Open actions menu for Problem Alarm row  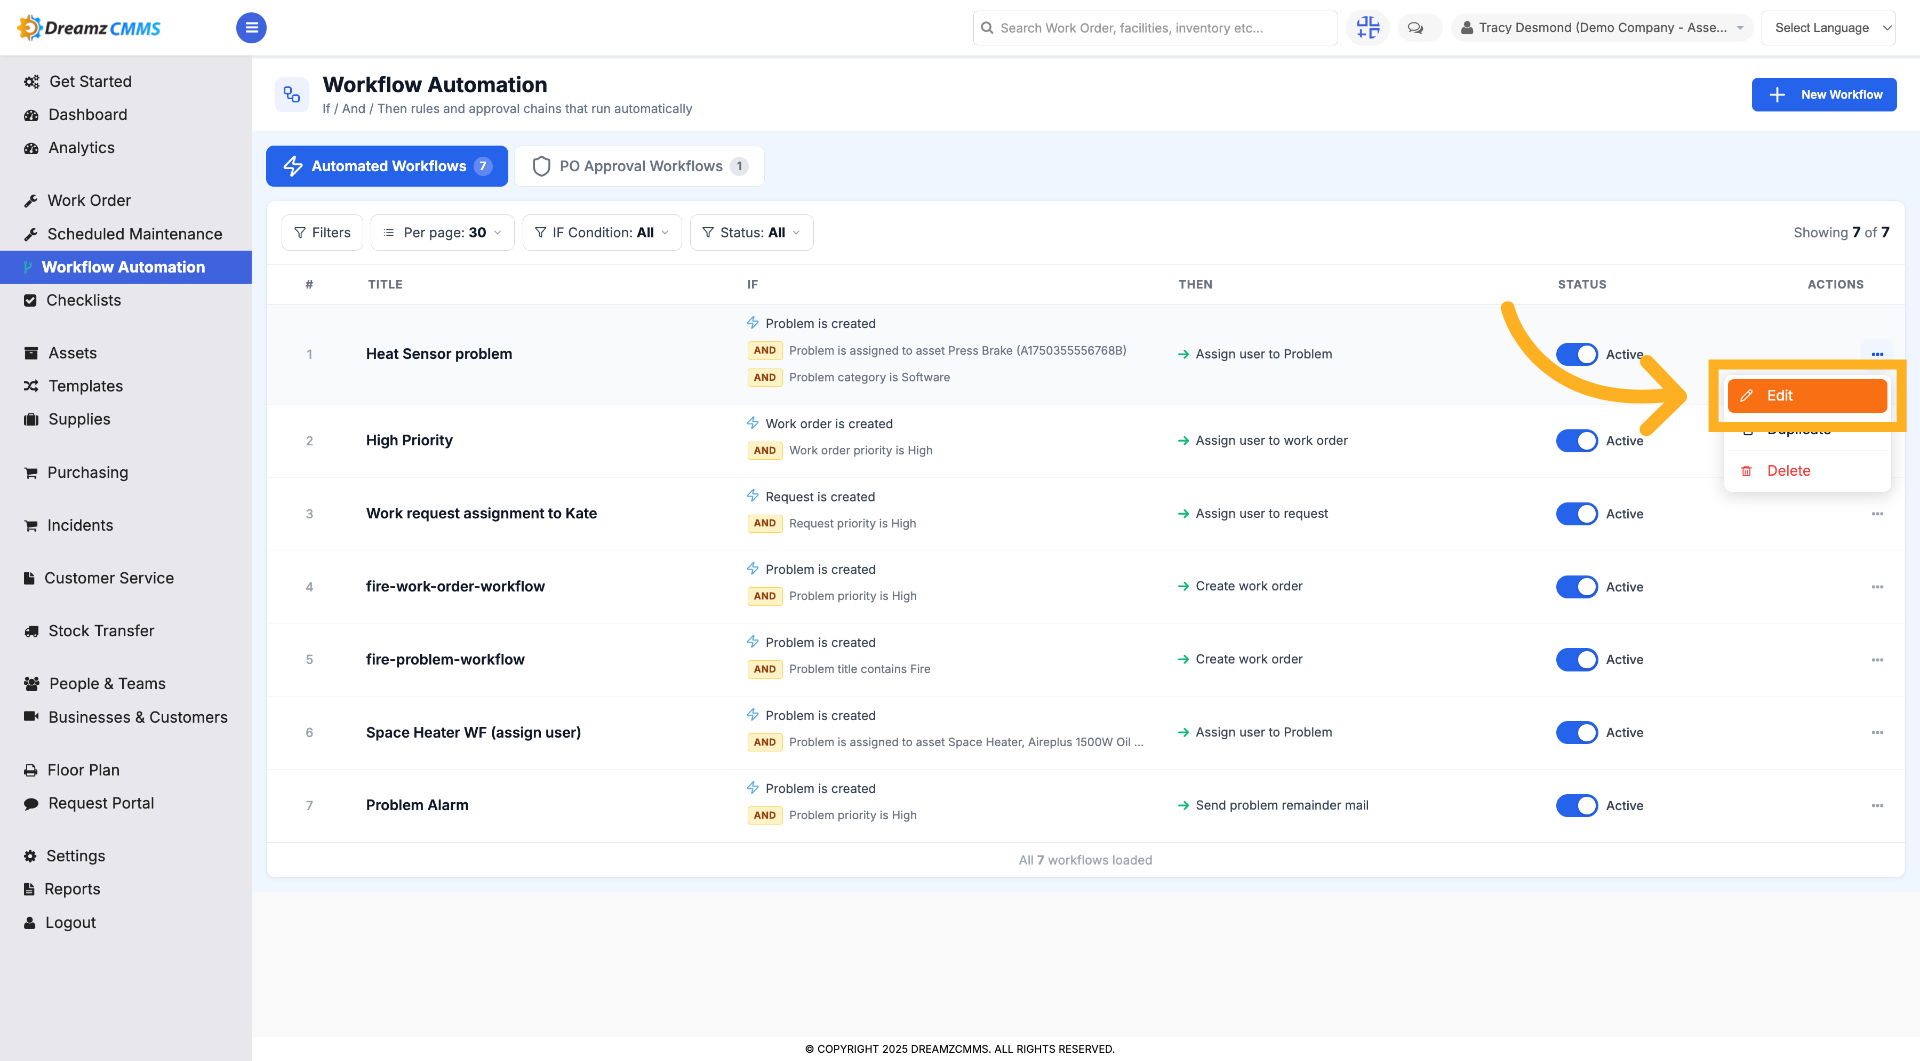[x=1877, y=806]
